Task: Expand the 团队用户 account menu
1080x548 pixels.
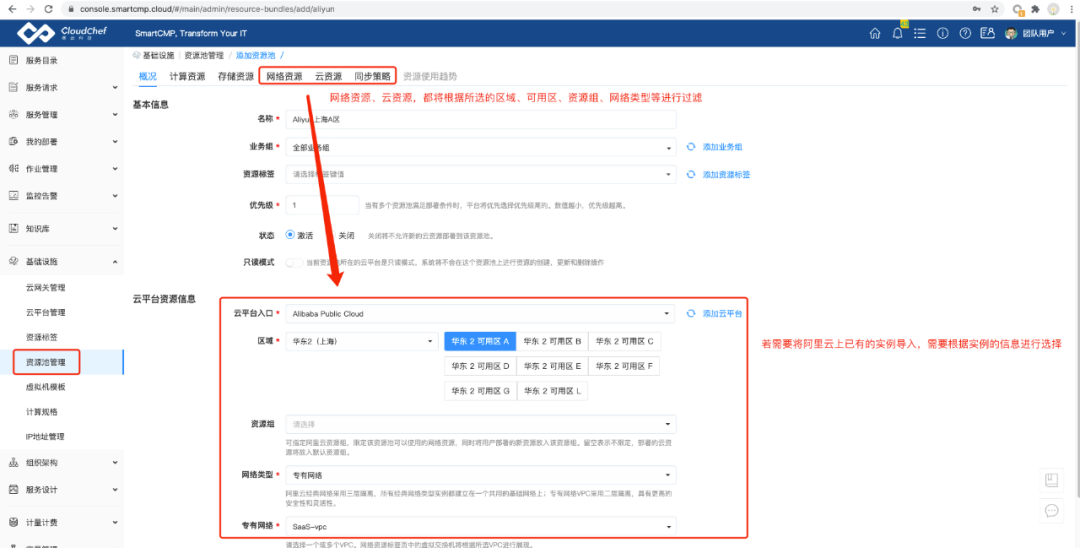Action: [x=1064, y=33]
